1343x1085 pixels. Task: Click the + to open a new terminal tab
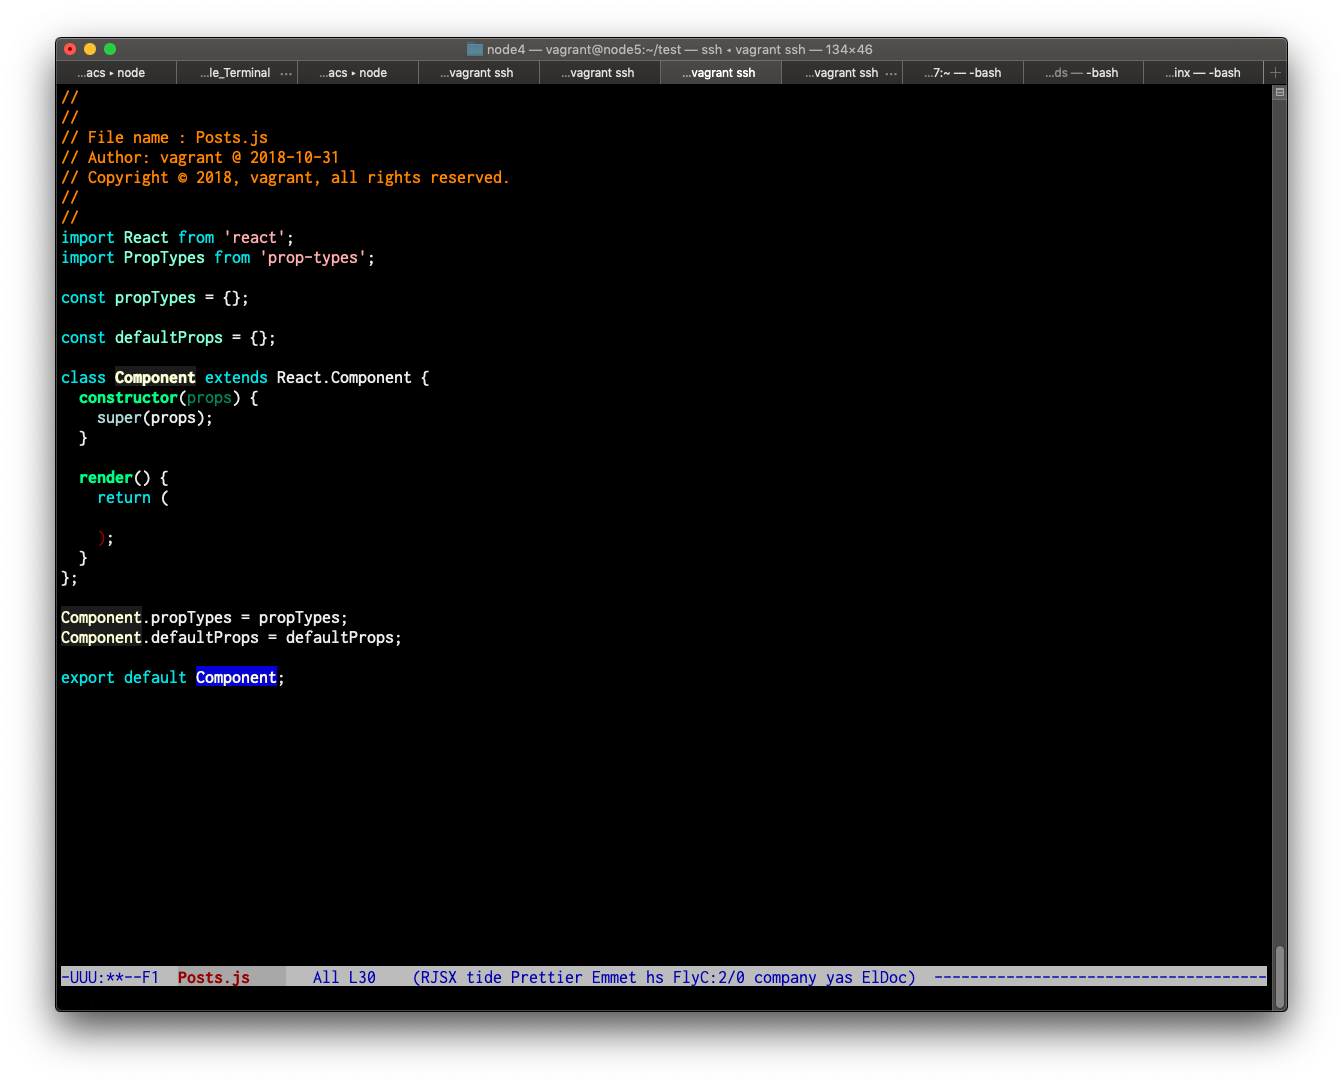[x=1275, y=72]
